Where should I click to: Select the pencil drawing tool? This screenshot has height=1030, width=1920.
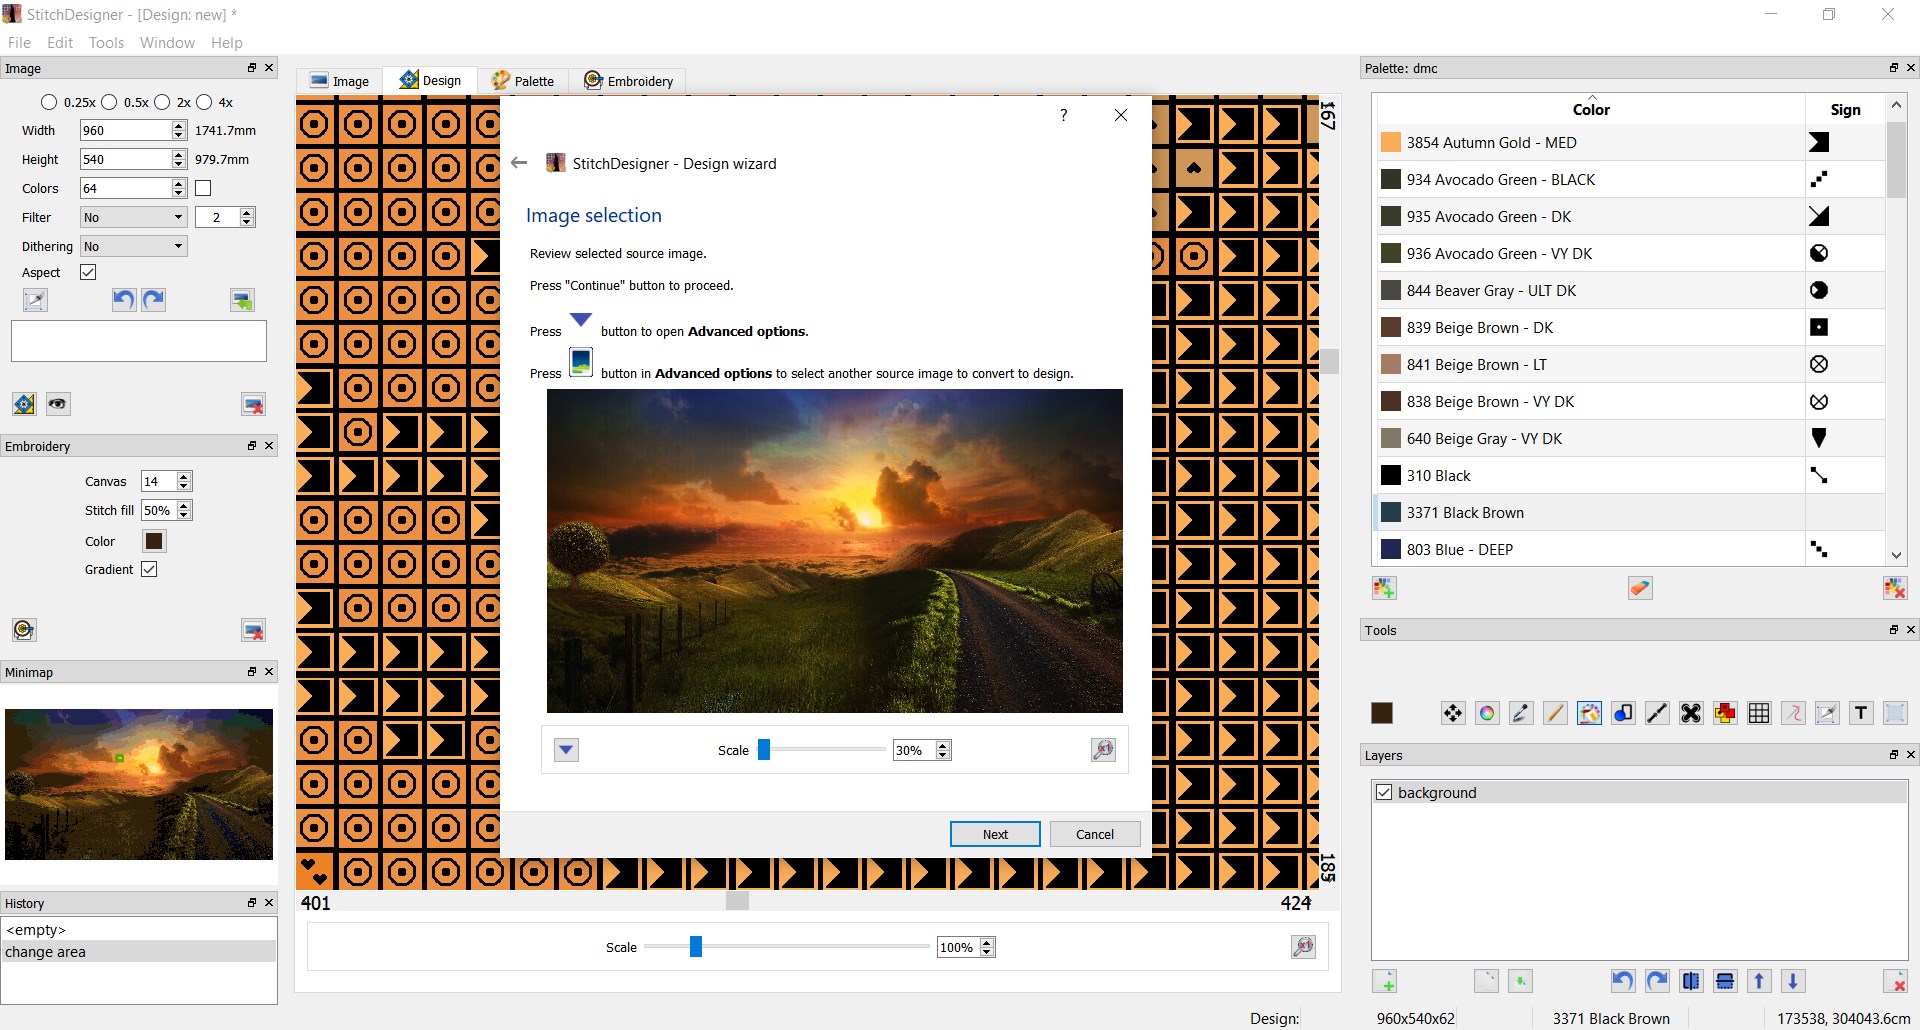tap(1554, 713)
